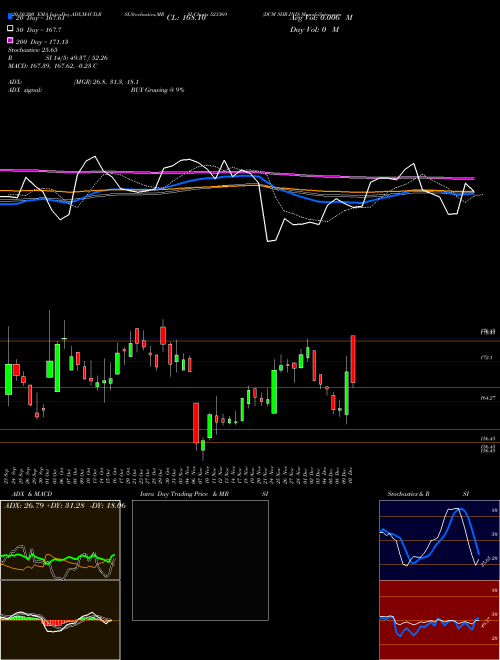500x660 pixels.
Task: Click the 'Avg Vol: 0.006 M' readout
Action: (321, 18)
